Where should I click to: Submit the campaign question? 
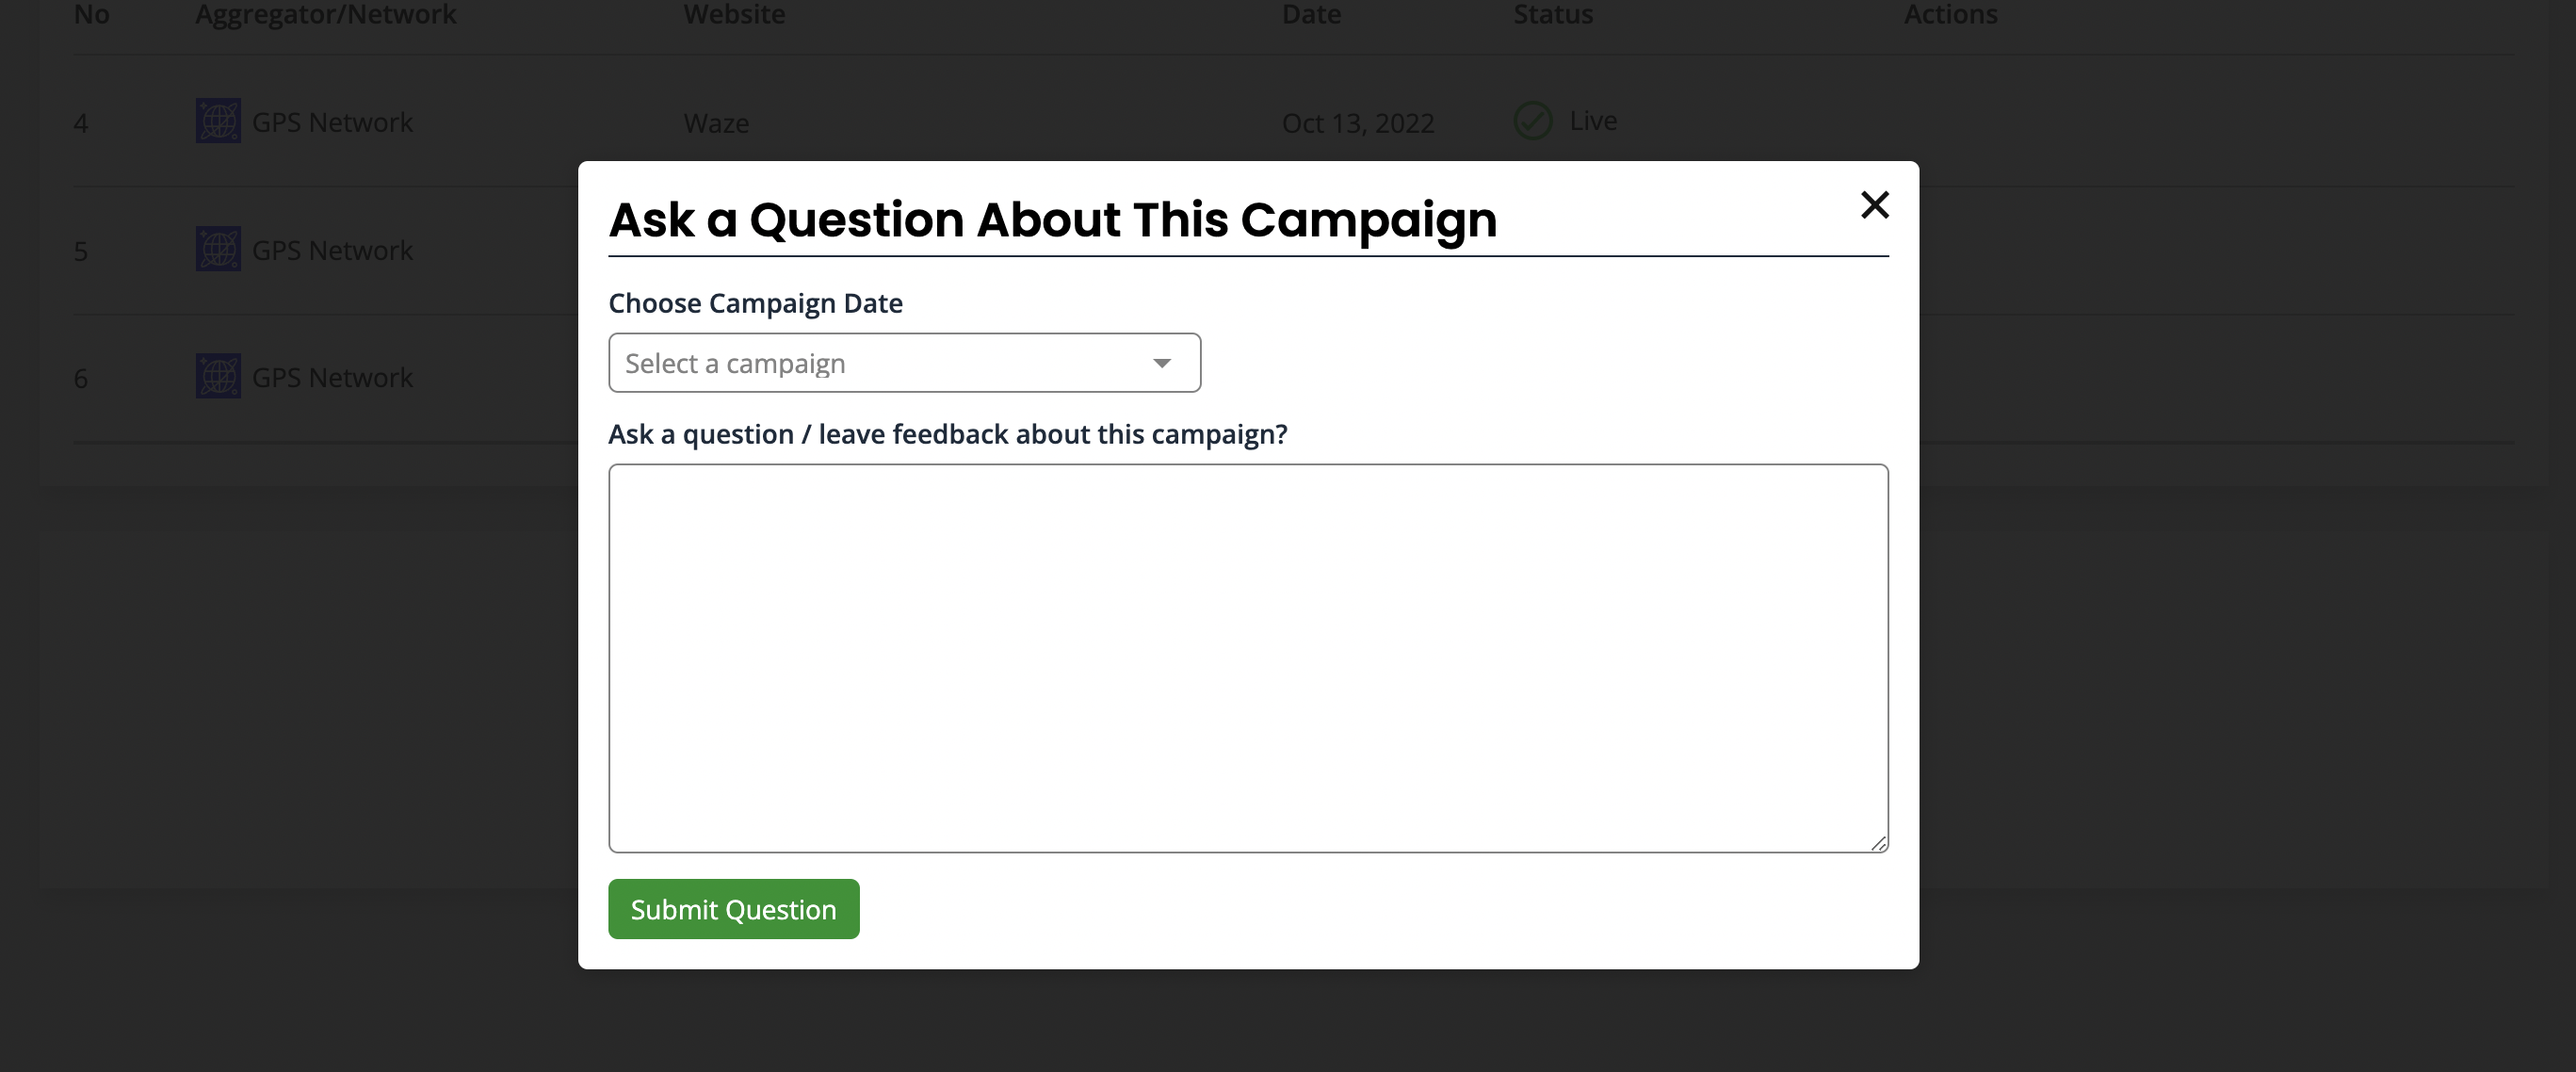coord(733,908)
